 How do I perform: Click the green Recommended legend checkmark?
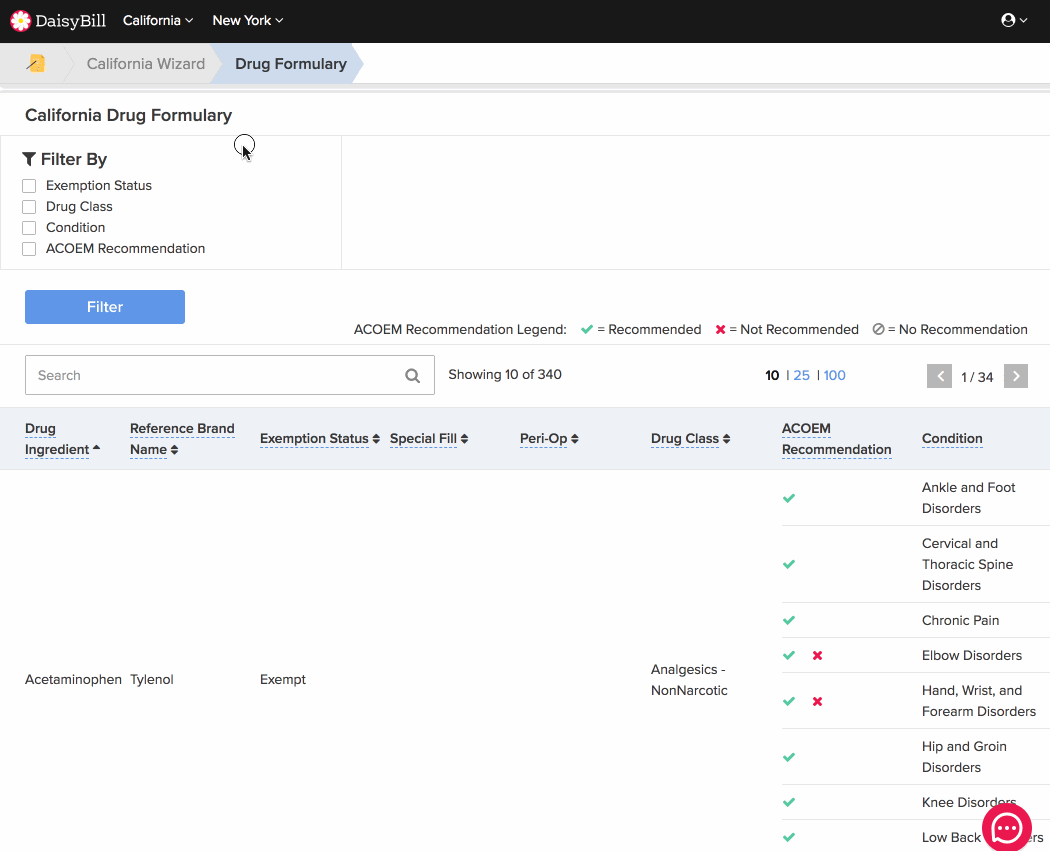587,329
